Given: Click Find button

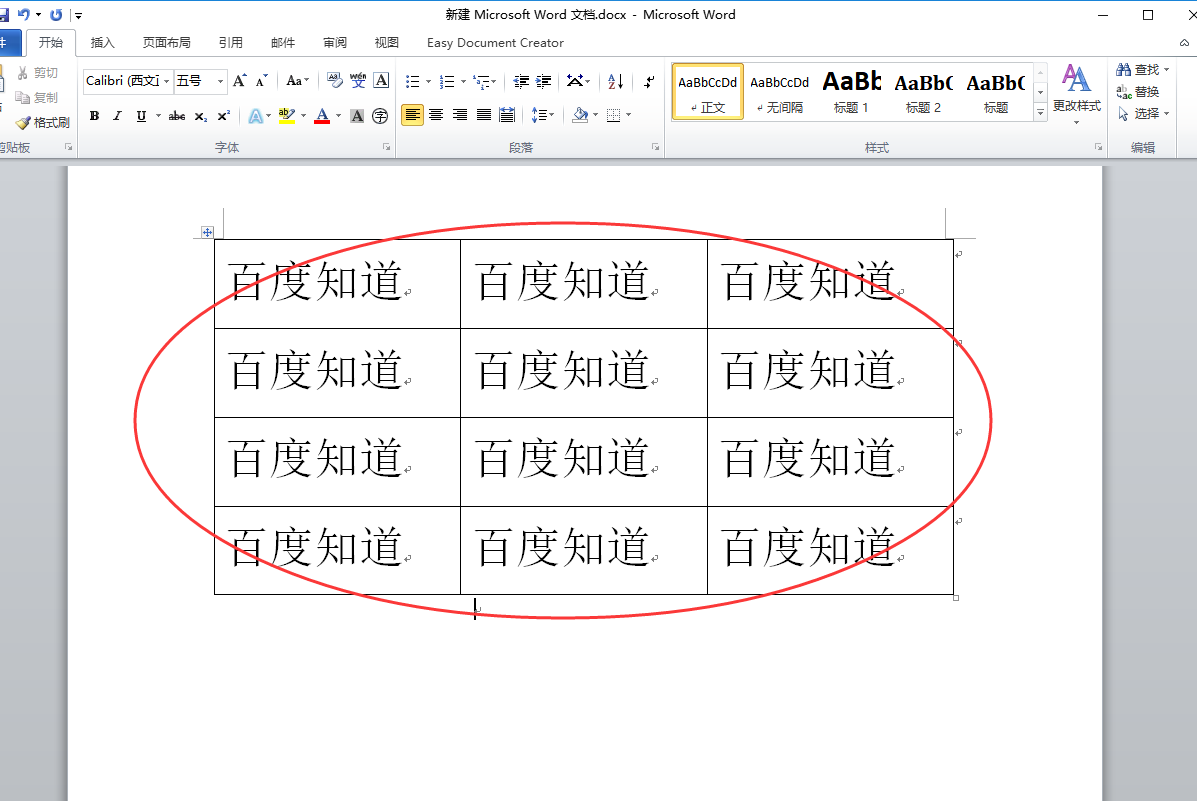Looking at the screenshot, I should click(x=1142, y=69).
